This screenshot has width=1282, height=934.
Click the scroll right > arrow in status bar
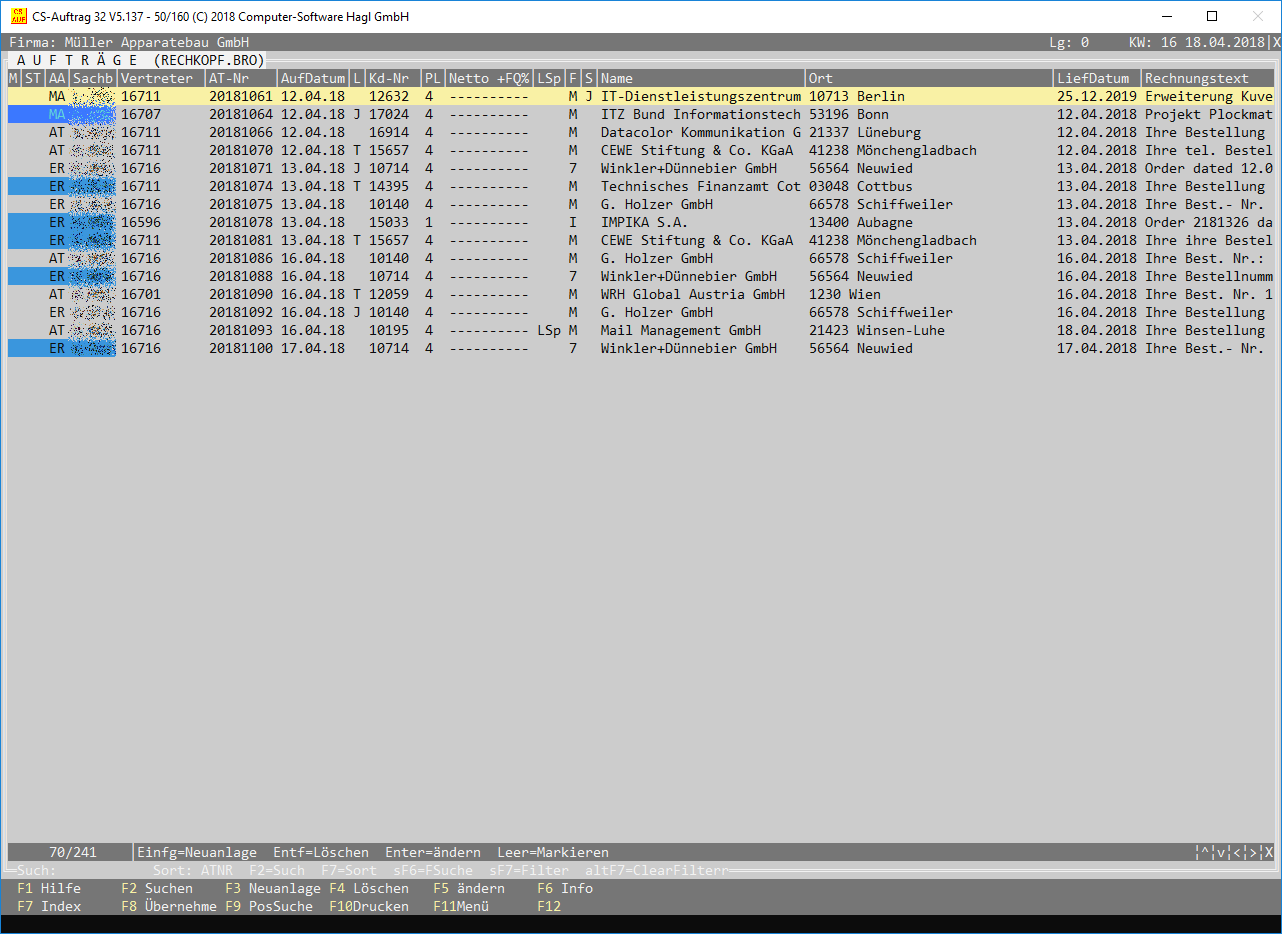point(1253,853)
